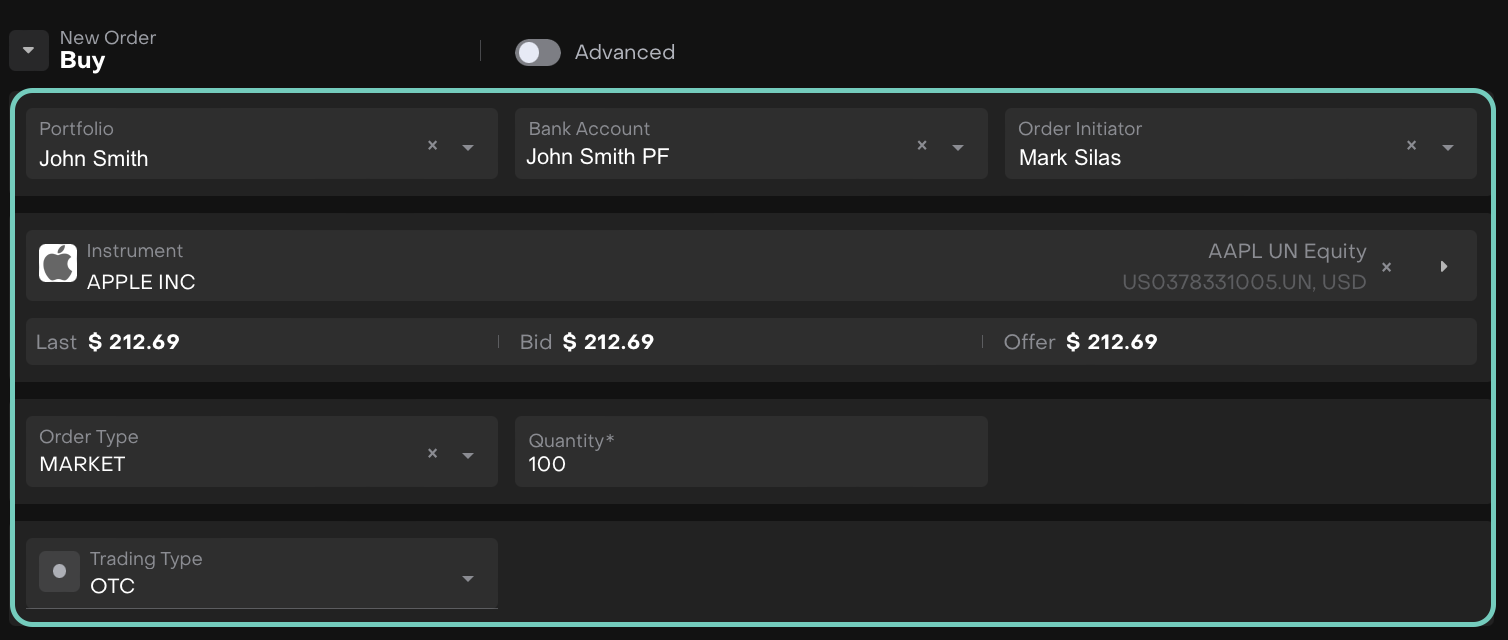Toggle the Advanced switch on
This screenshot has height=640, width=1508.
pyautogui.click(x=538, y=52)
